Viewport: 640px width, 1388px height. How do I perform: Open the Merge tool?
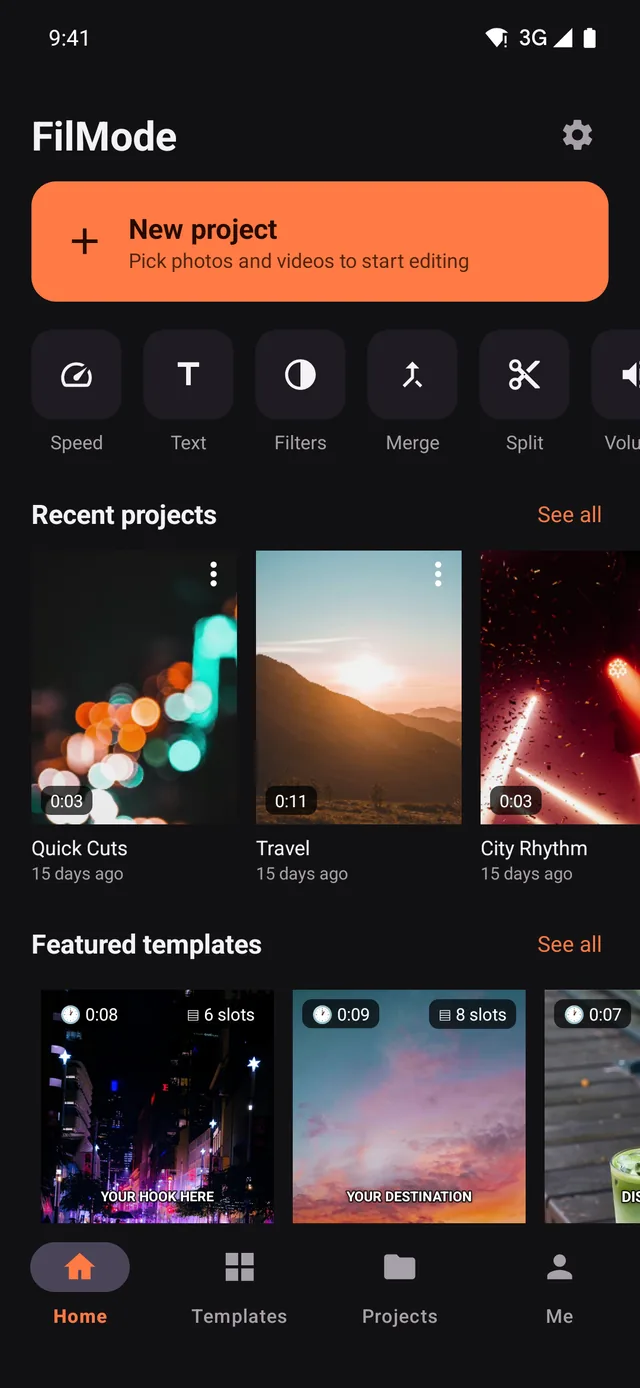coord(413,375)
